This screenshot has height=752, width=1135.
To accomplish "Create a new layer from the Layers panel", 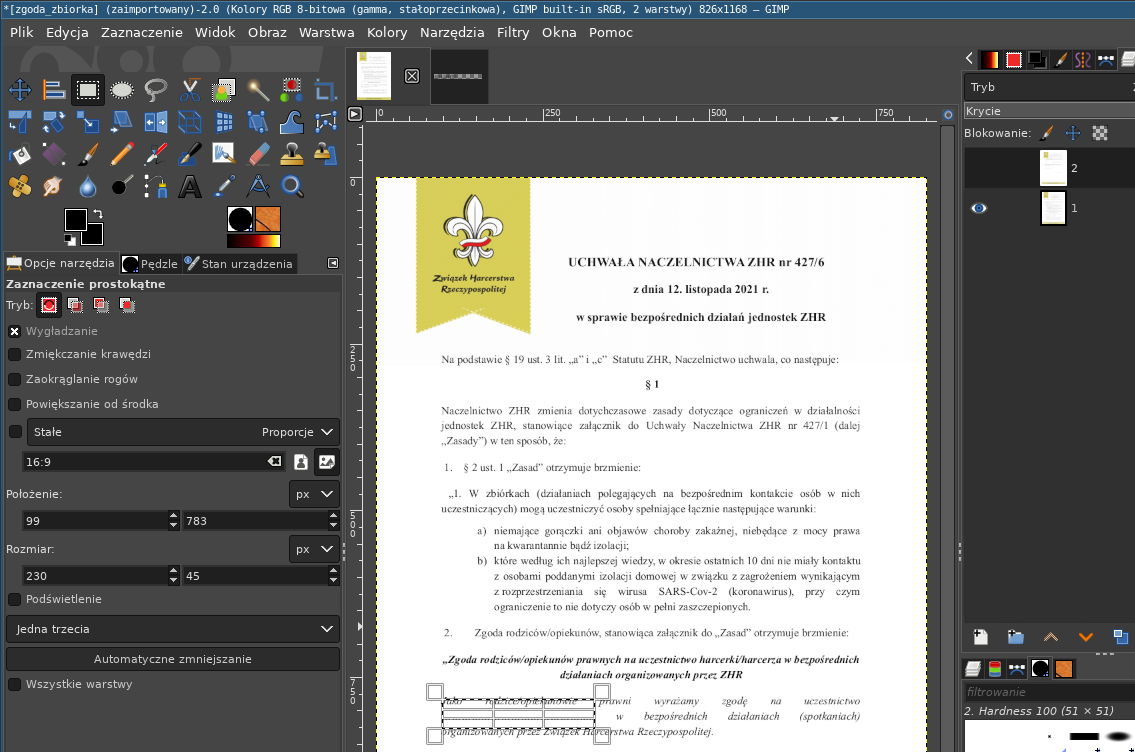I will [980, 636].
